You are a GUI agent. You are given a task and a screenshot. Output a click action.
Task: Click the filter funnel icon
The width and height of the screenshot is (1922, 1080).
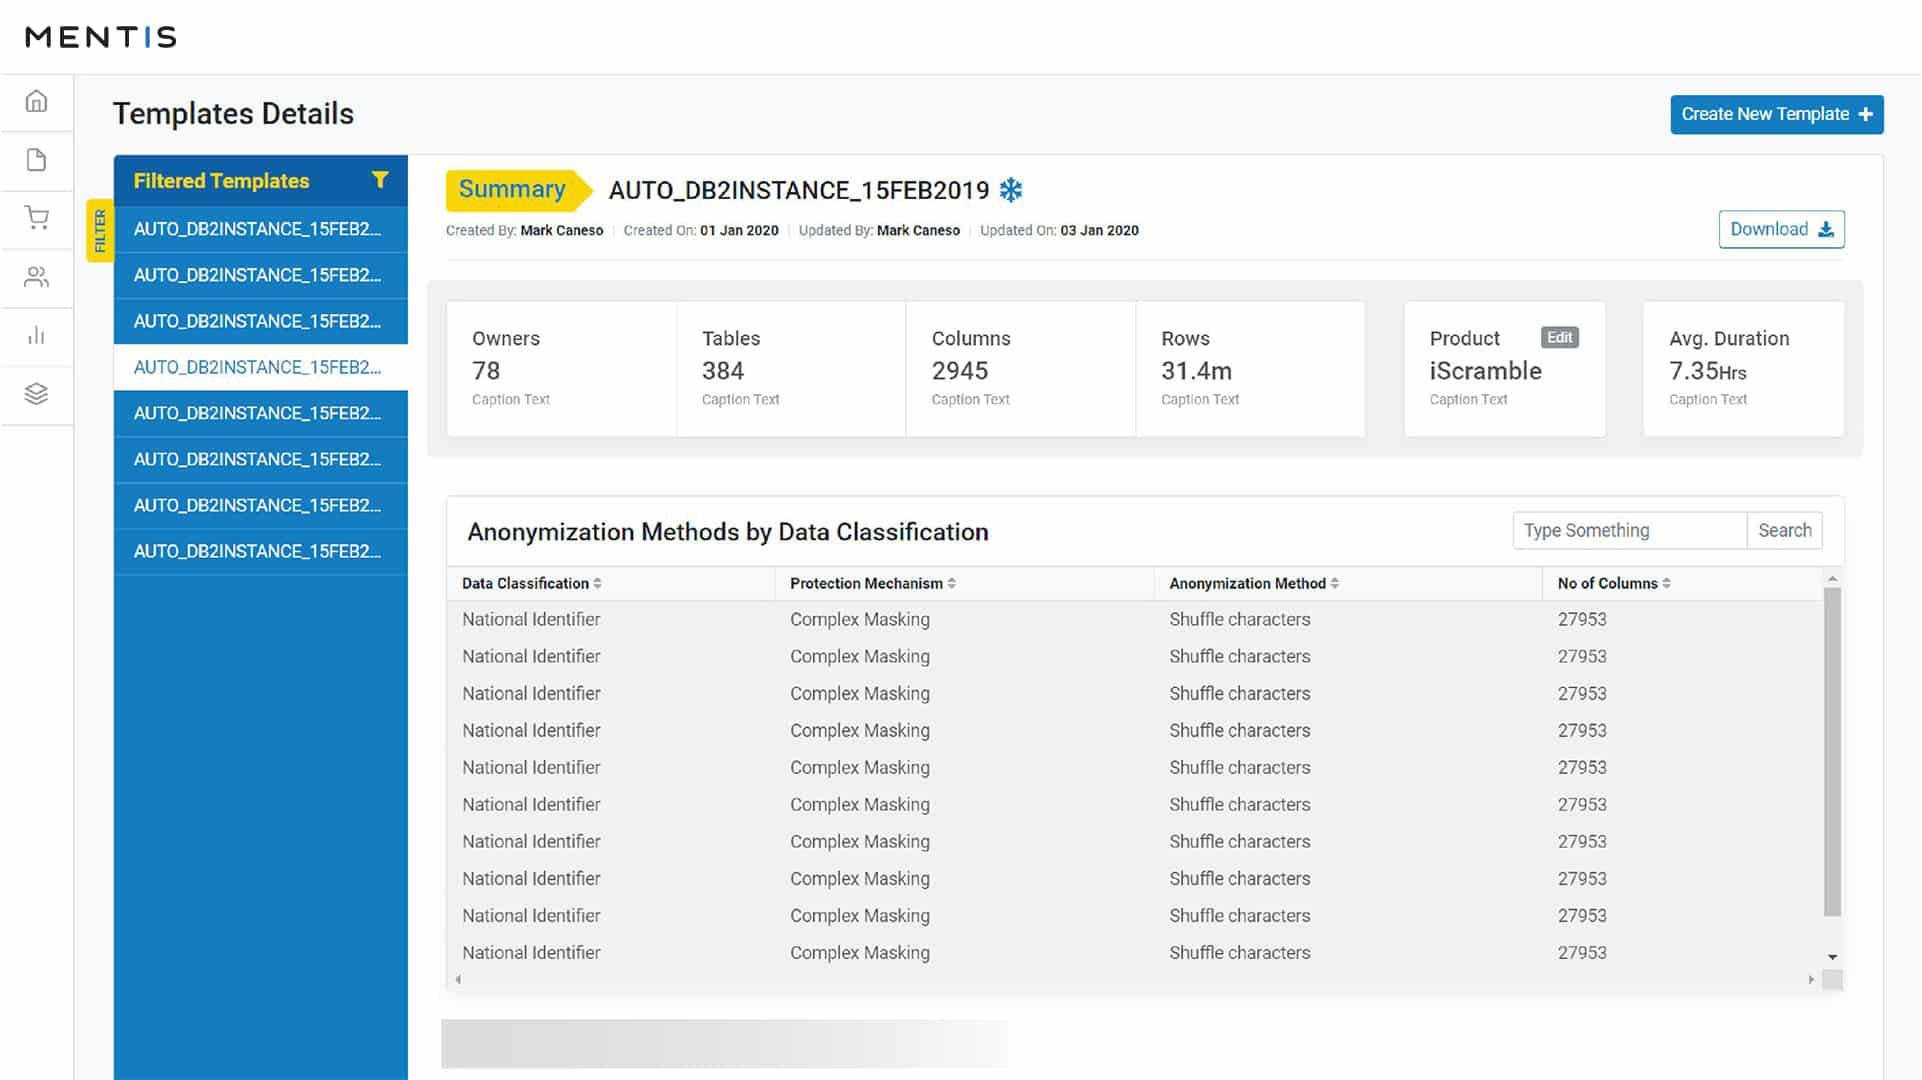pyautogui.click(x=380, y=180)
